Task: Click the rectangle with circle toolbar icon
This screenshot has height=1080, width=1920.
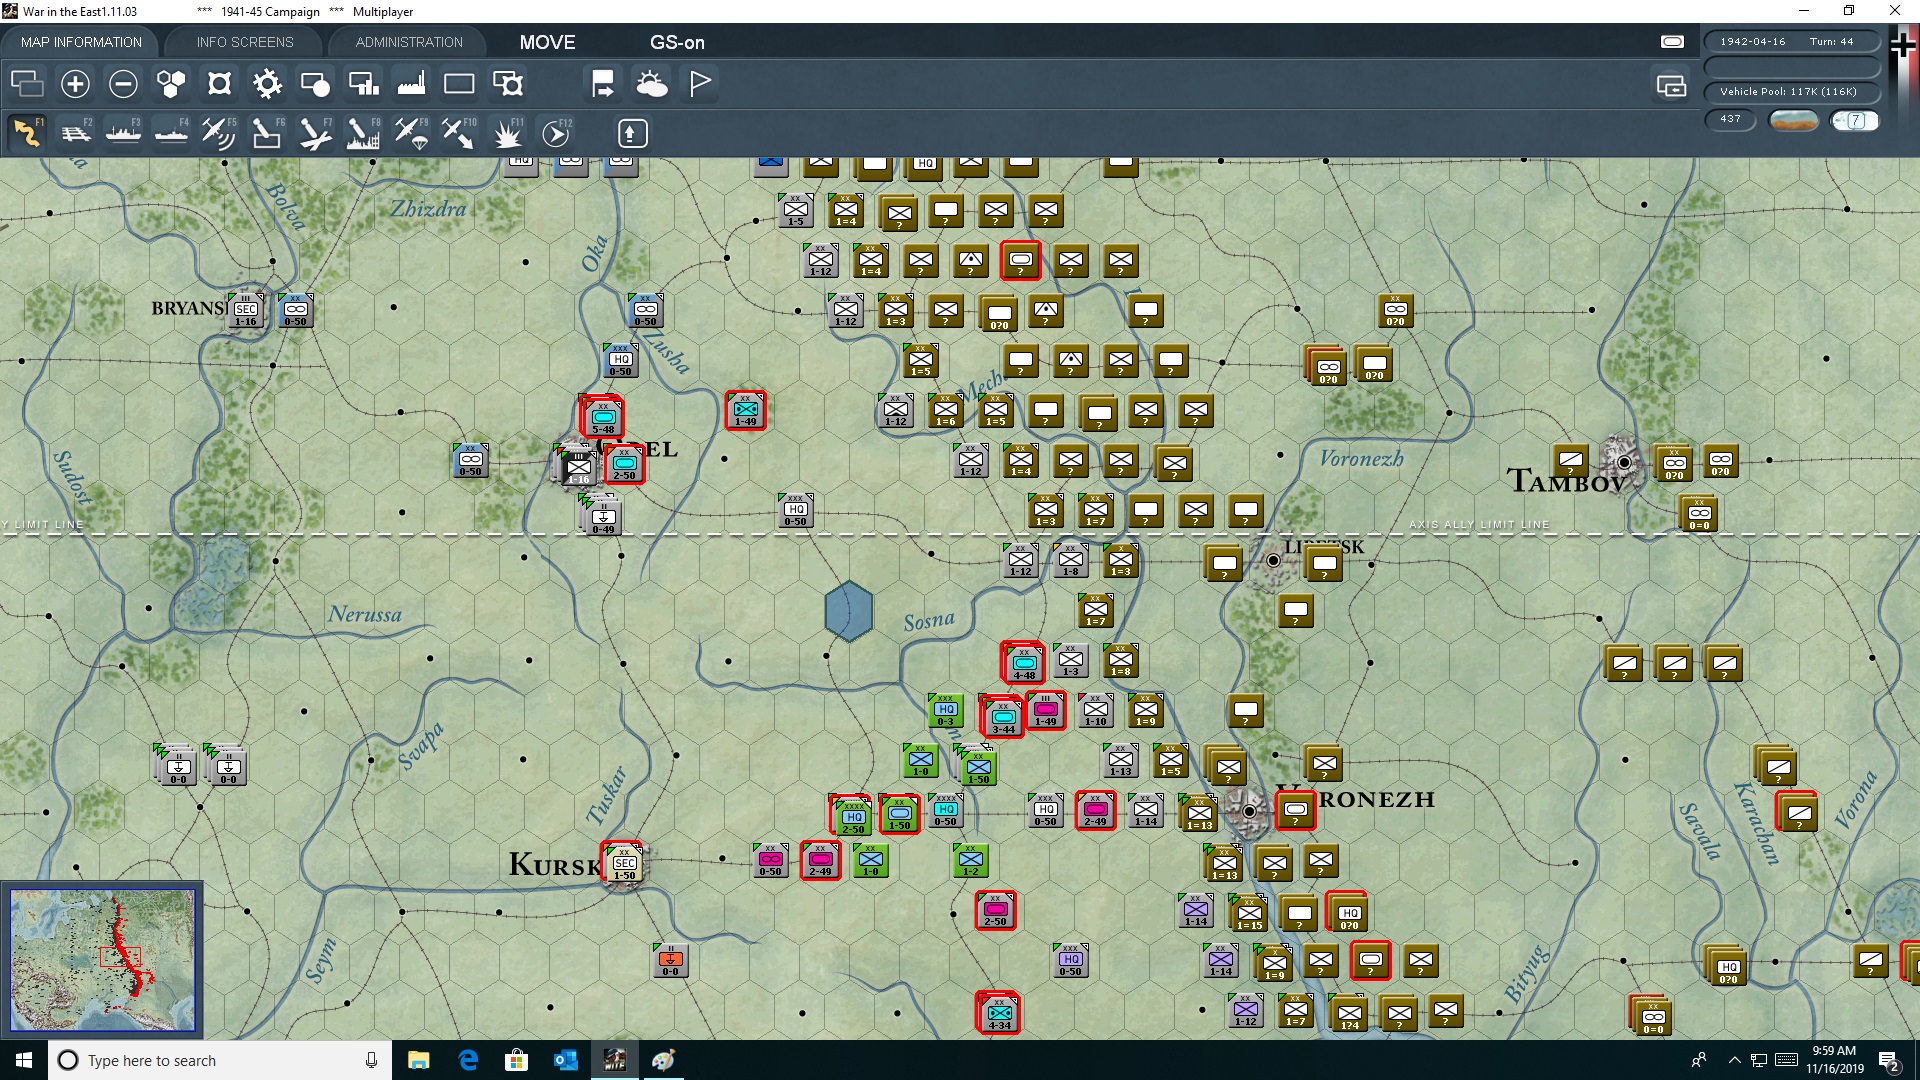Action: click(315, 84)
